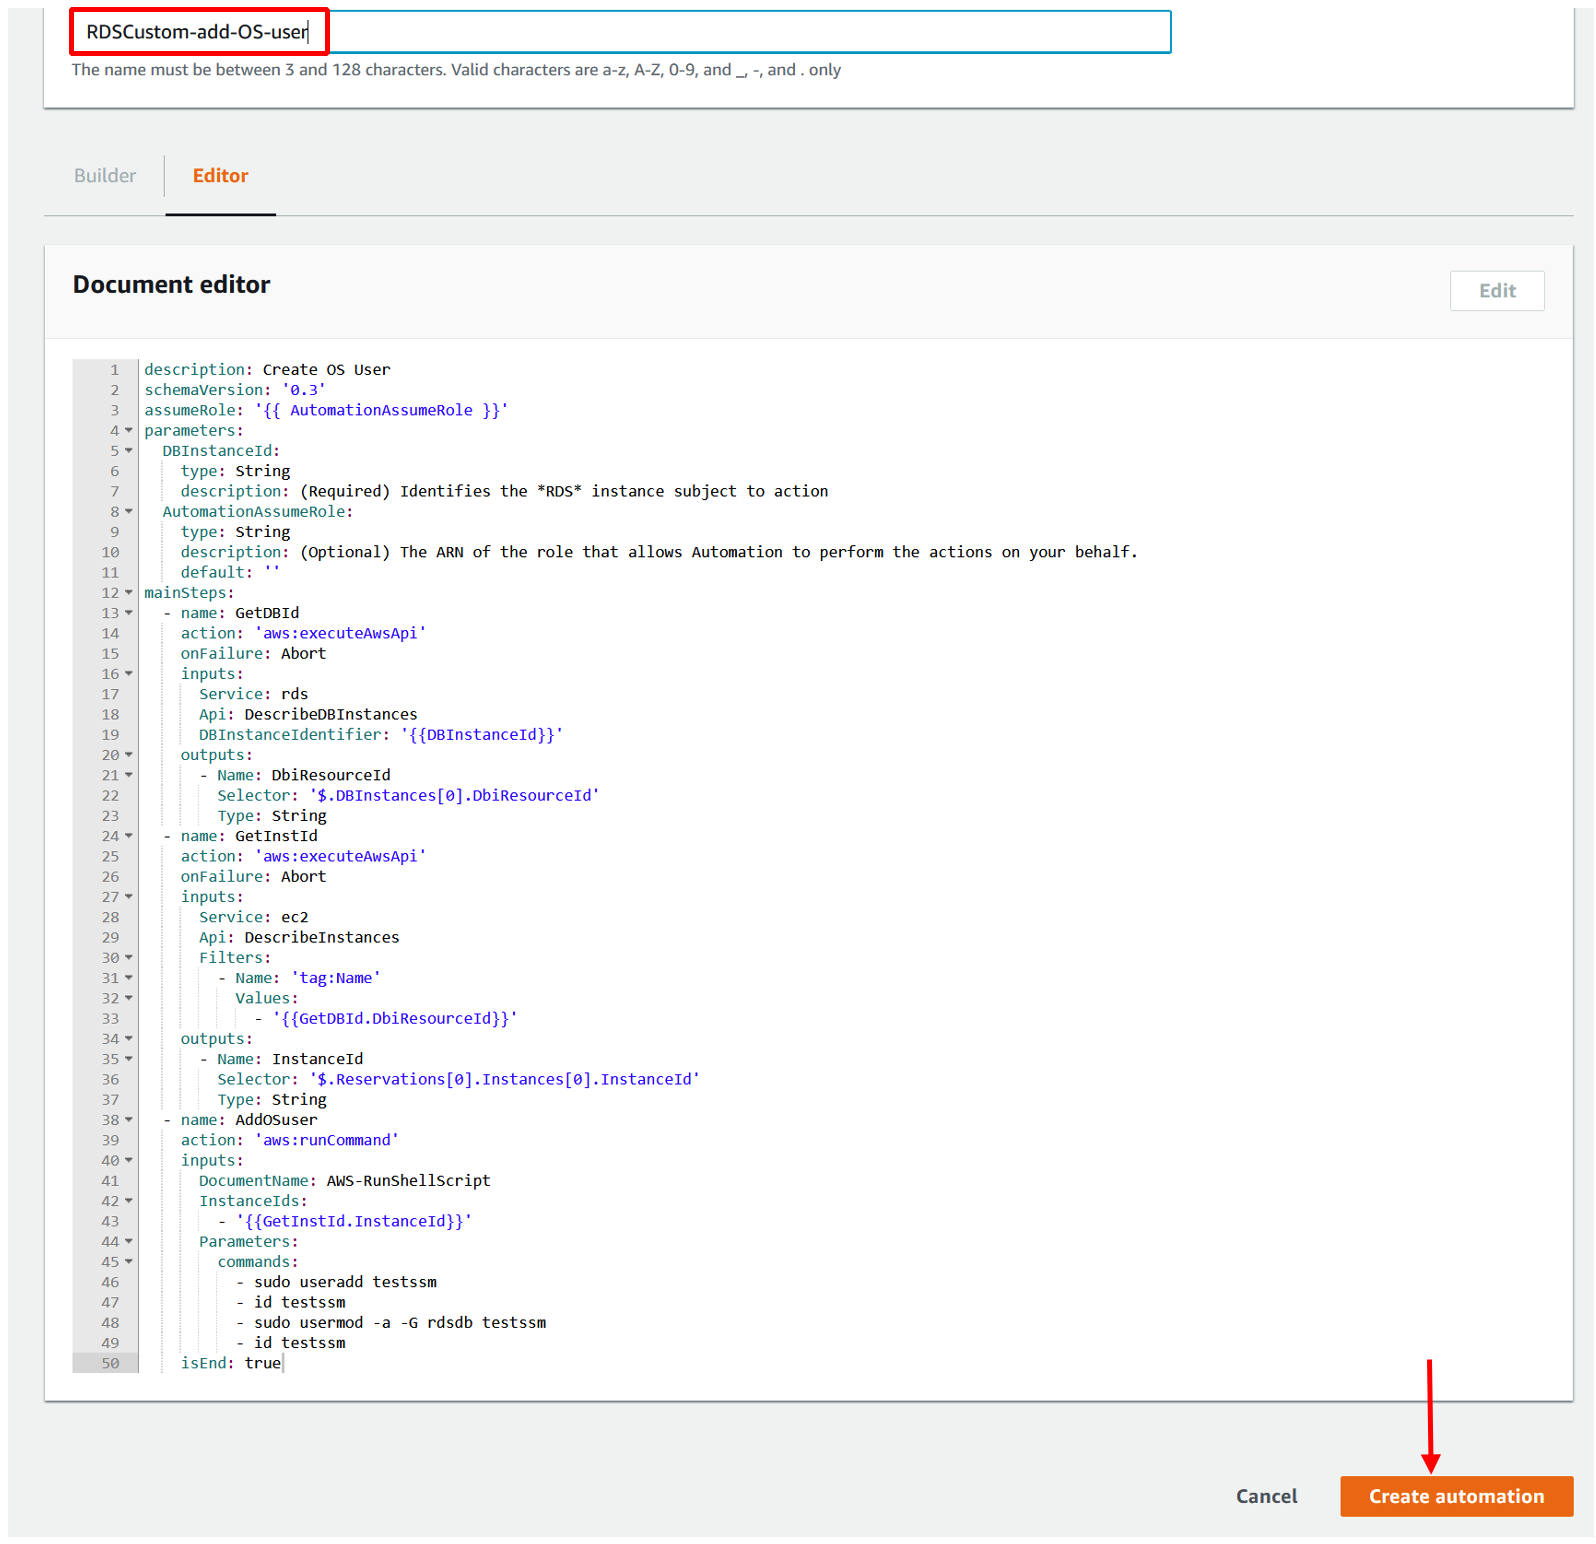This screenshot has width=1596, height=1544.
Task: Click the 'Type: String' line on line 37
Action: 272,1100
